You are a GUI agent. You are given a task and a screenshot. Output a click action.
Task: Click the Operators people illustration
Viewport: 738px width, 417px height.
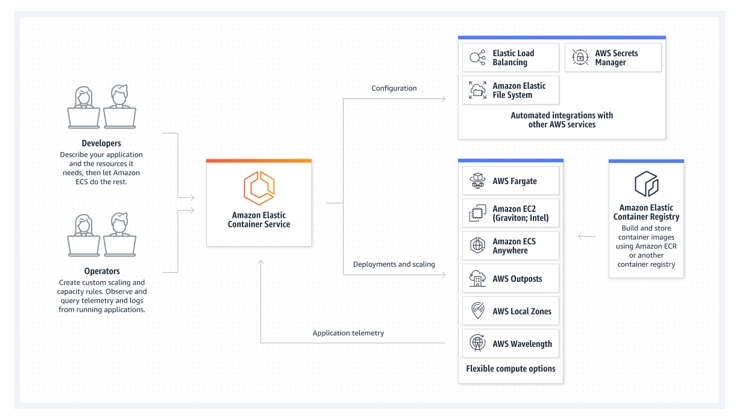[102, 235]
